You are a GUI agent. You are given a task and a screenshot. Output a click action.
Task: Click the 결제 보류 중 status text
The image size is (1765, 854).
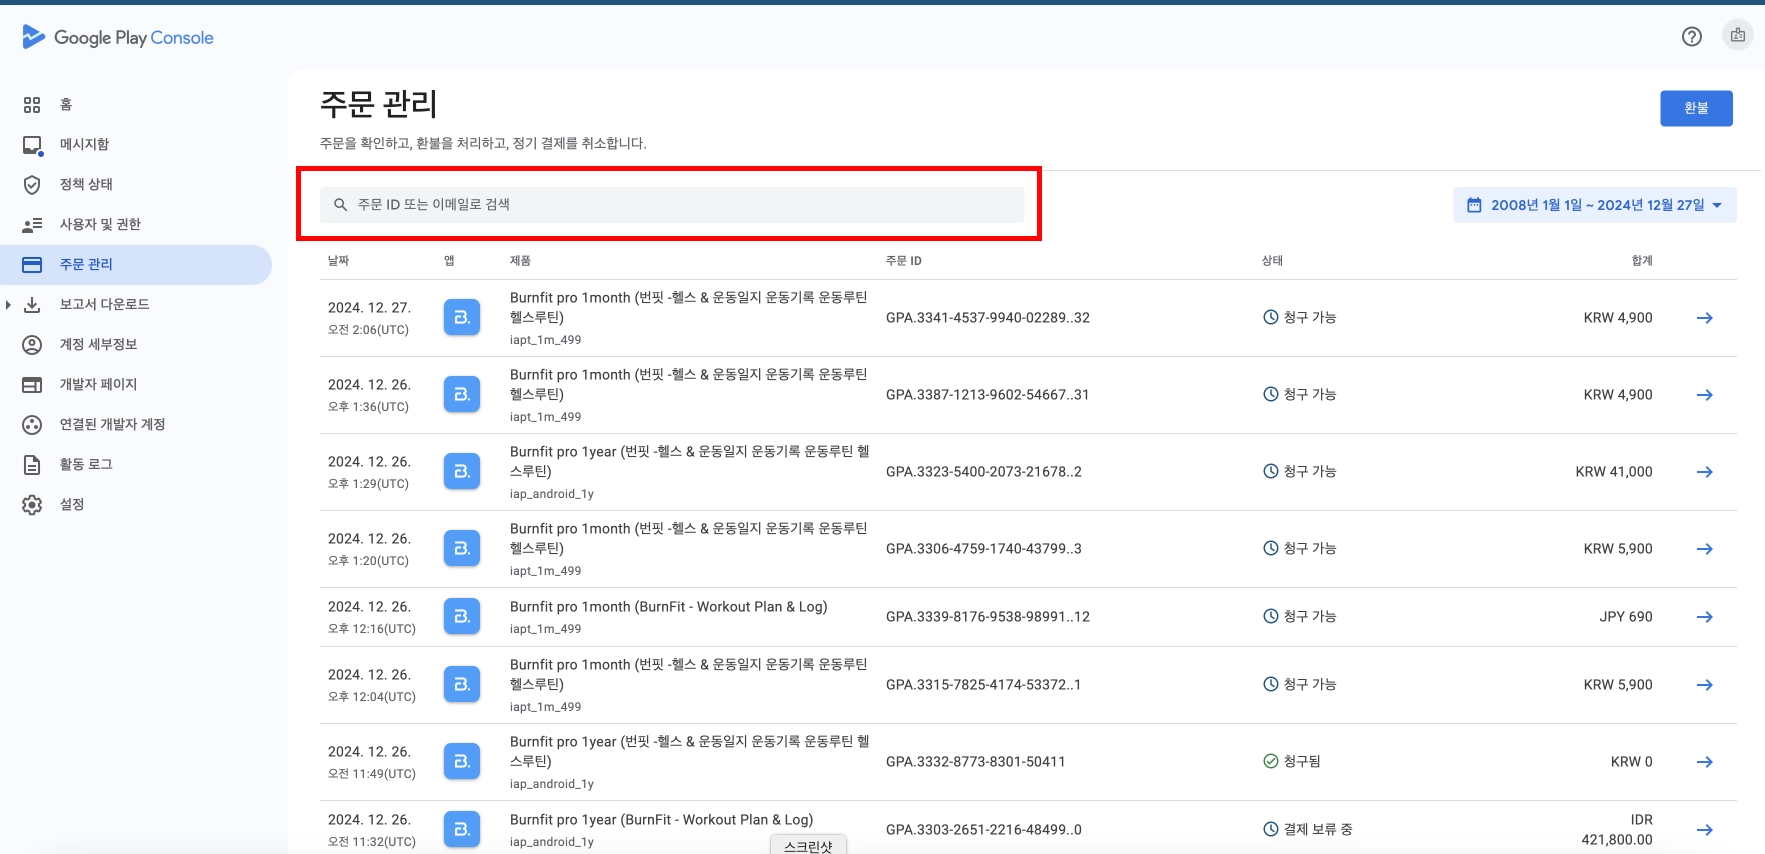(x=1318, y=829)
